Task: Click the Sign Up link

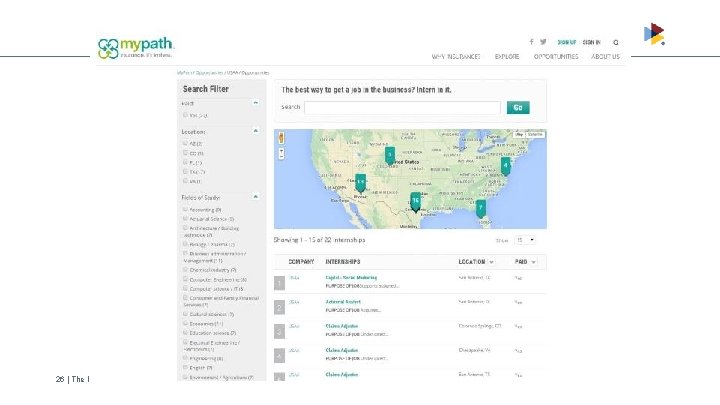Action: pos(567,42)
